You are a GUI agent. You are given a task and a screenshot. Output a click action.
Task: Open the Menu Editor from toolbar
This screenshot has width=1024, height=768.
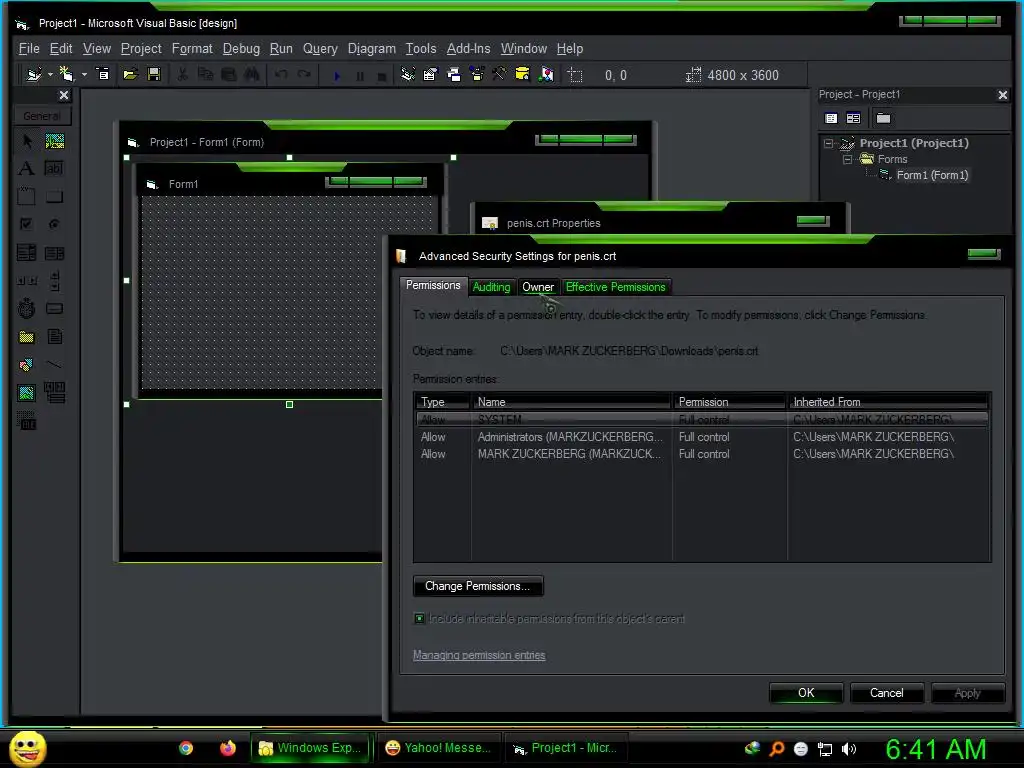click(103, 74)
